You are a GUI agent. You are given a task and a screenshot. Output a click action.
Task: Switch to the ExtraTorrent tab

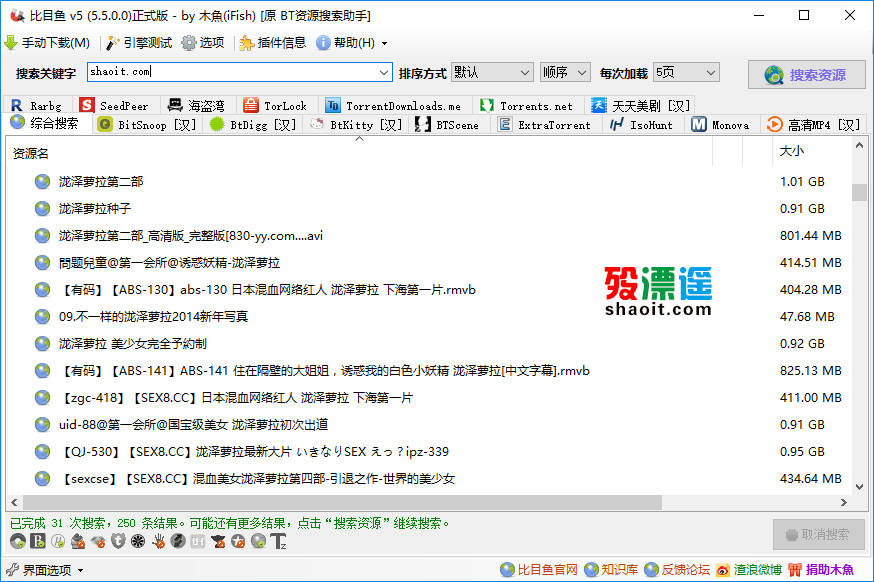[545, 125]
